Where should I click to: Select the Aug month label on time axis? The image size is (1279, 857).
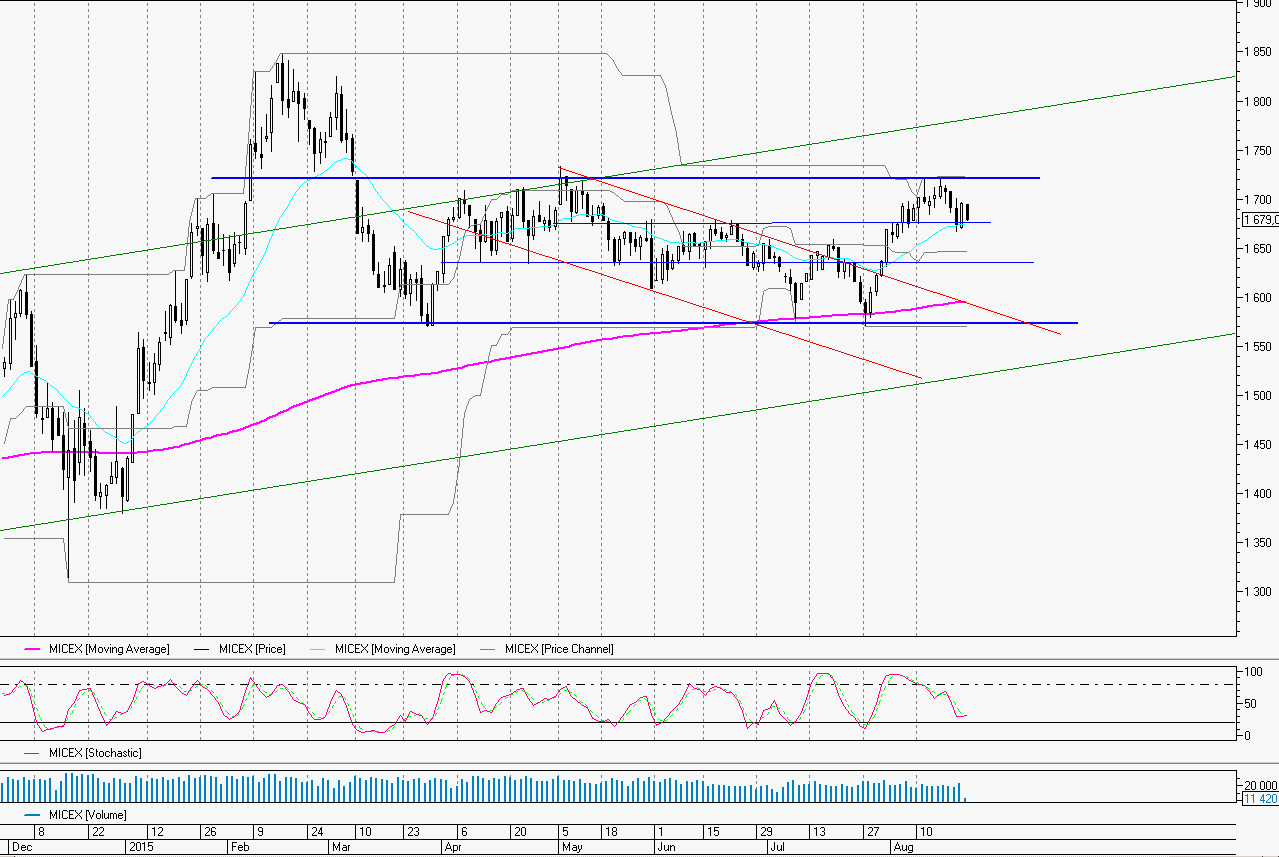[903, 846]
